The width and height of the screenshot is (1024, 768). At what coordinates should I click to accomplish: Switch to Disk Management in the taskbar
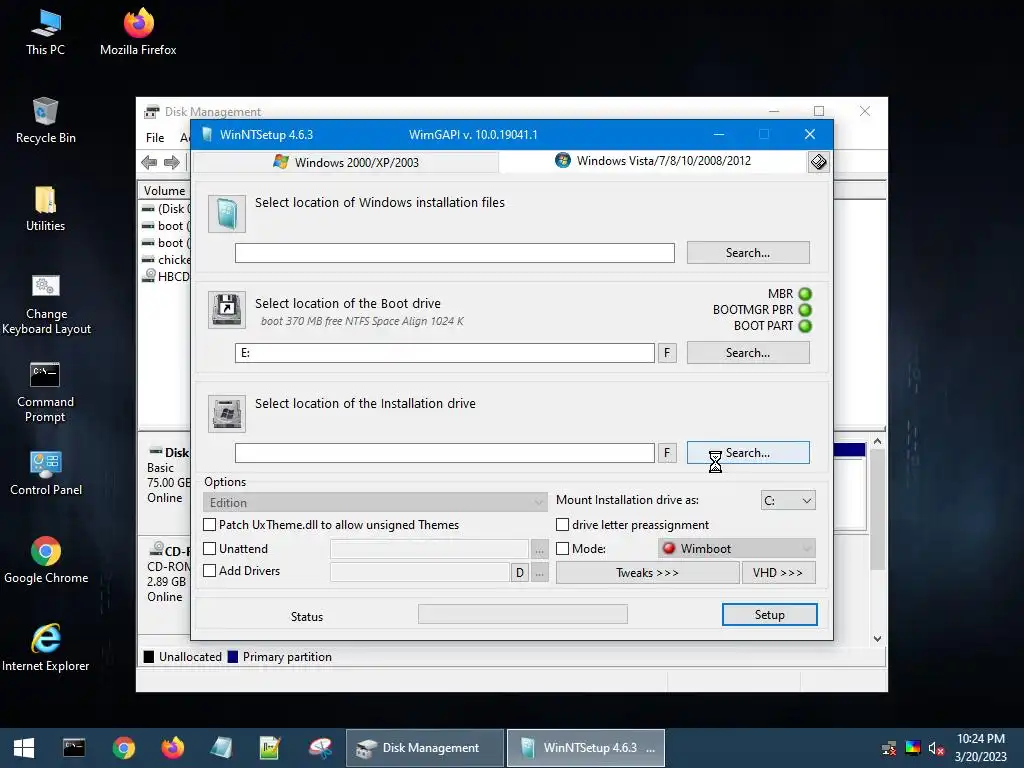tap(425, 748)
